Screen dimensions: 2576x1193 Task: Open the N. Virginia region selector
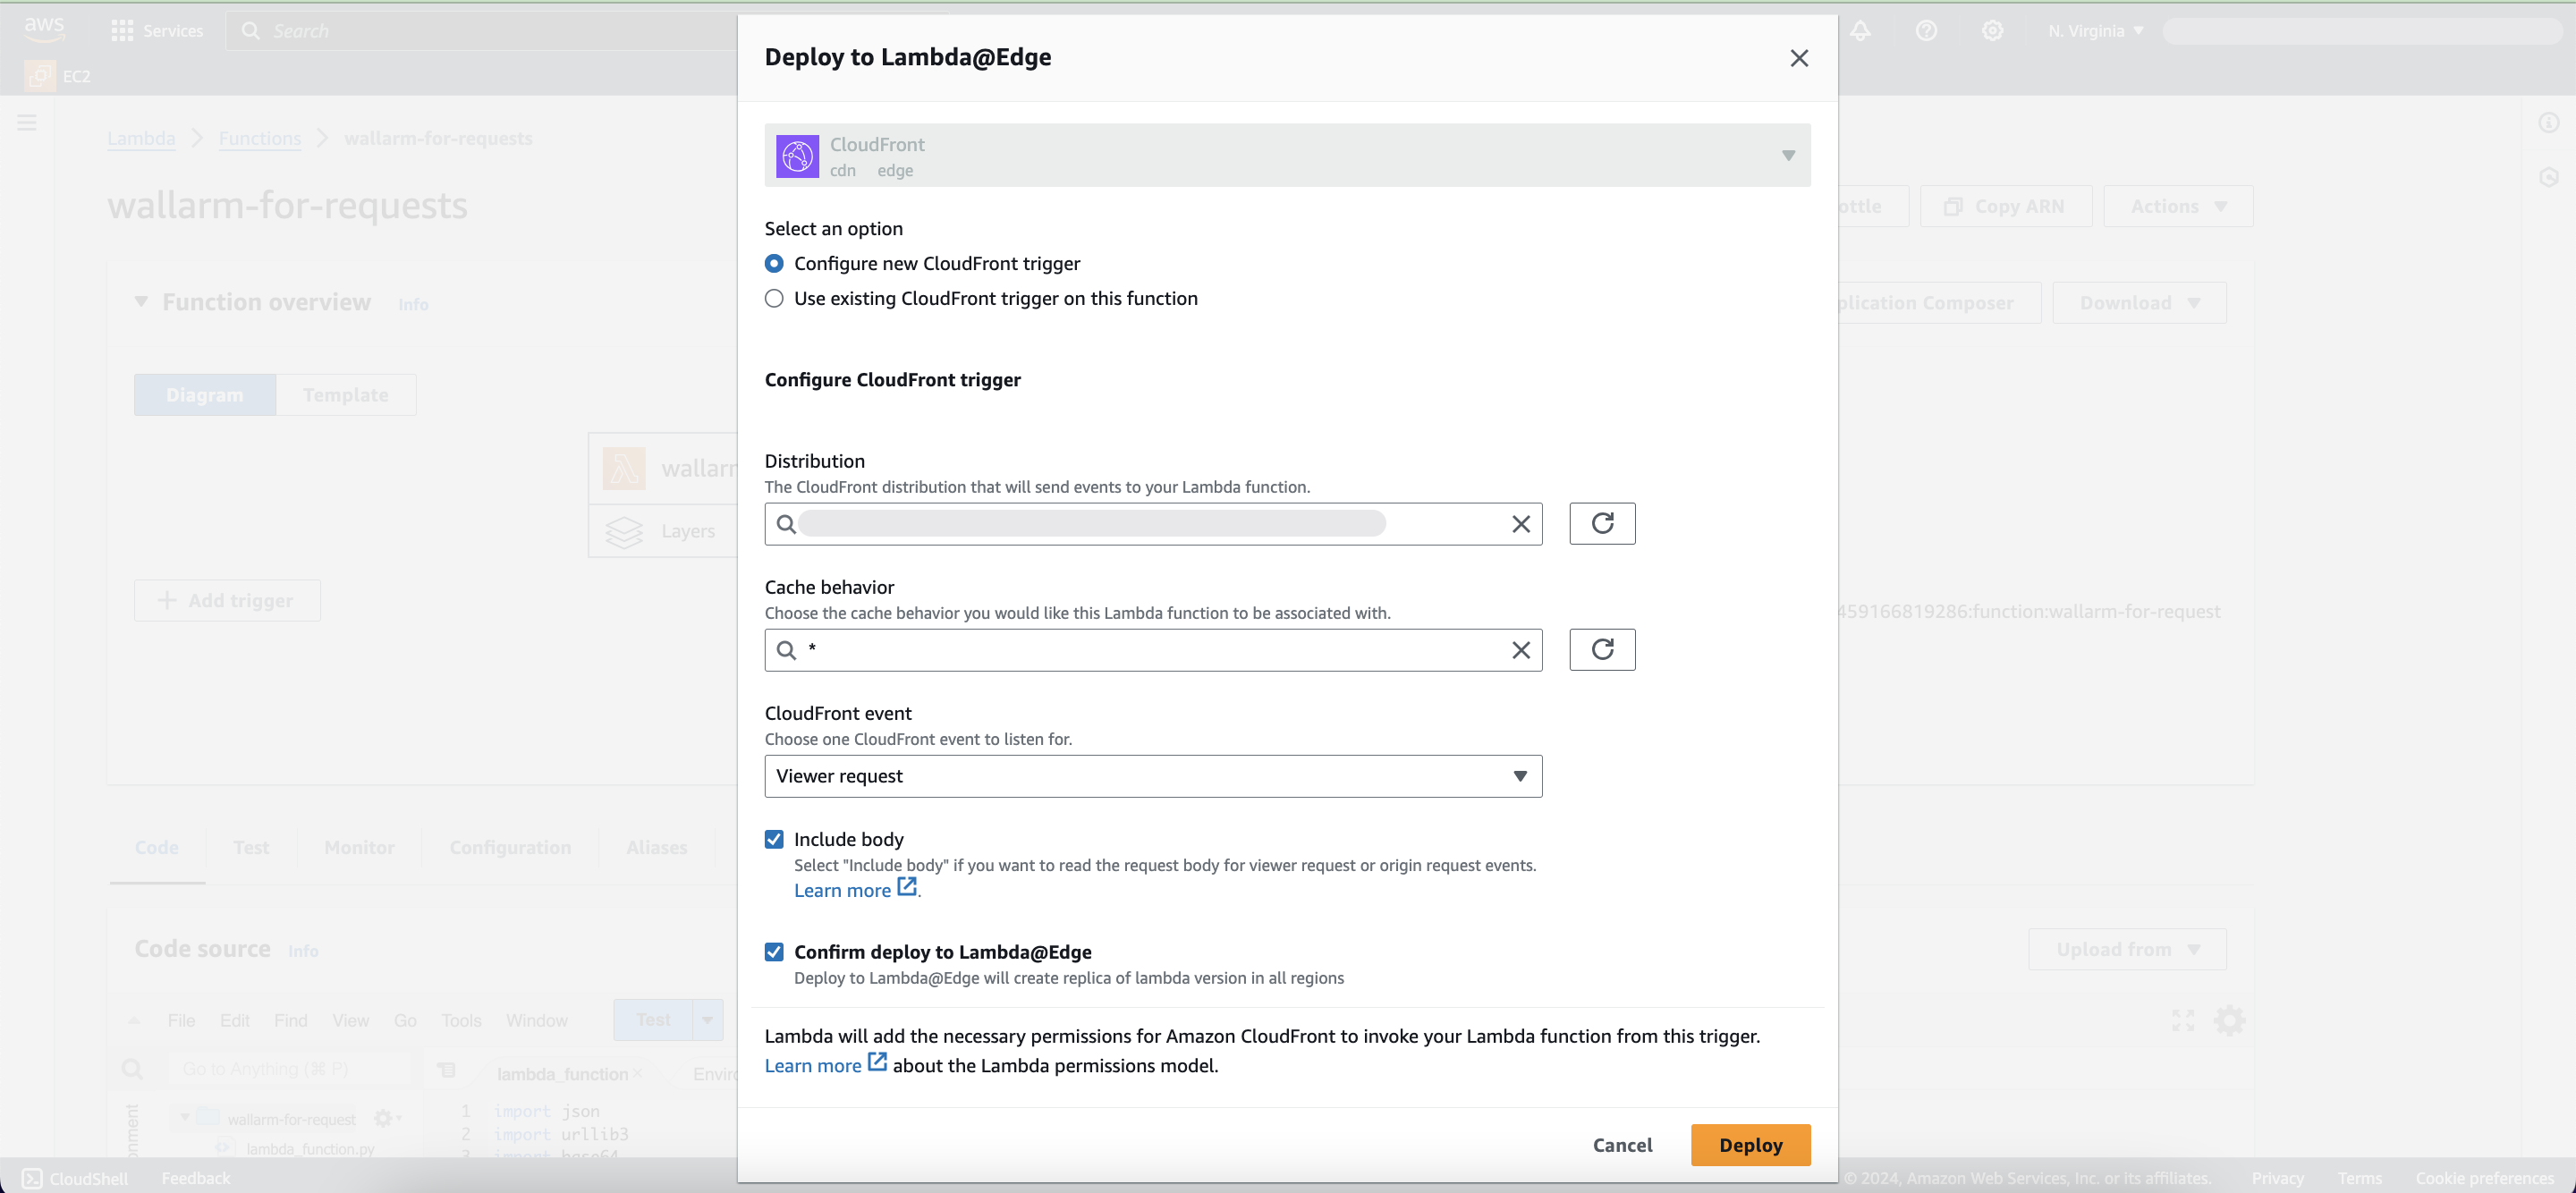(x=2095, y=31)
